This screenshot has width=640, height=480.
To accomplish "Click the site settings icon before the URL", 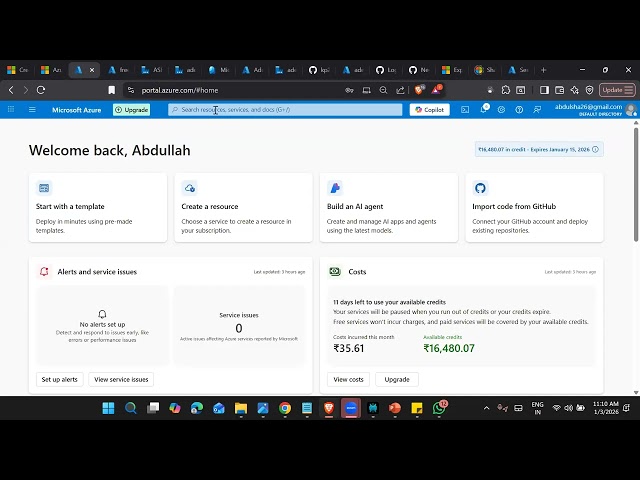I will (131, 90).
